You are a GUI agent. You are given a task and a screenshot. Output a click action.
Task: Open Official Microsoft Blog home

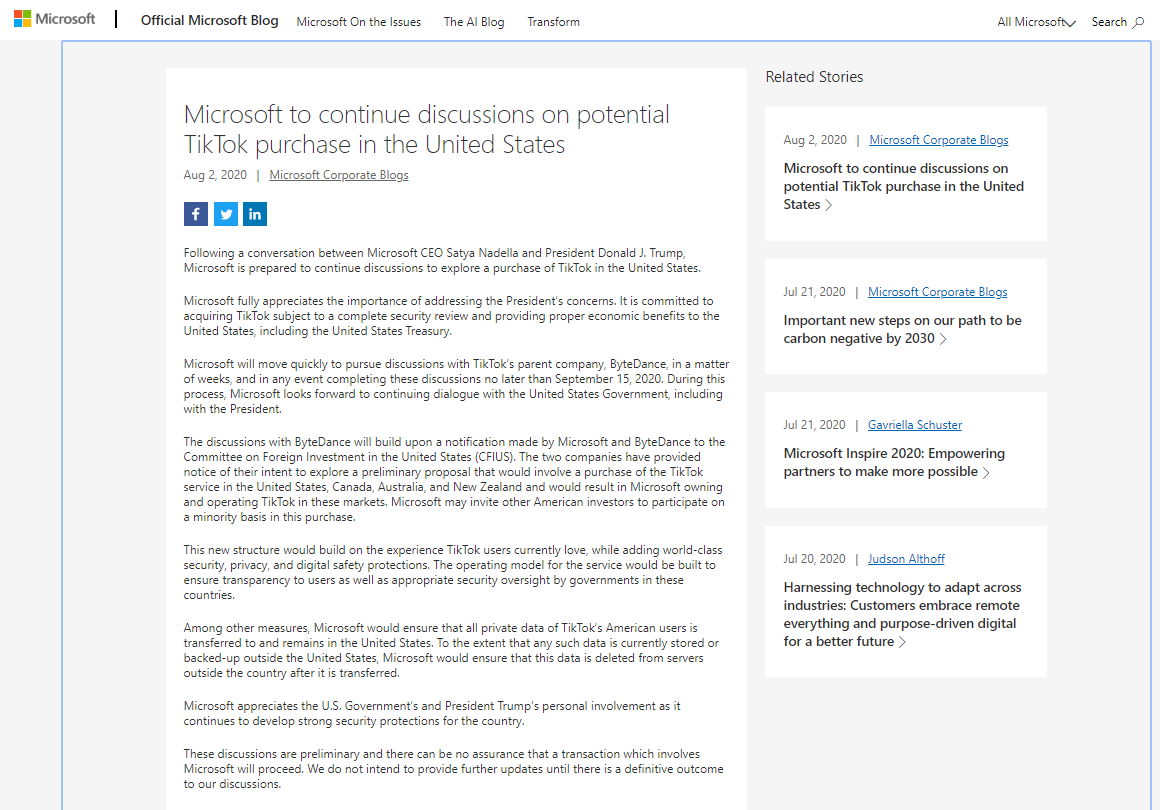(210, 21)
